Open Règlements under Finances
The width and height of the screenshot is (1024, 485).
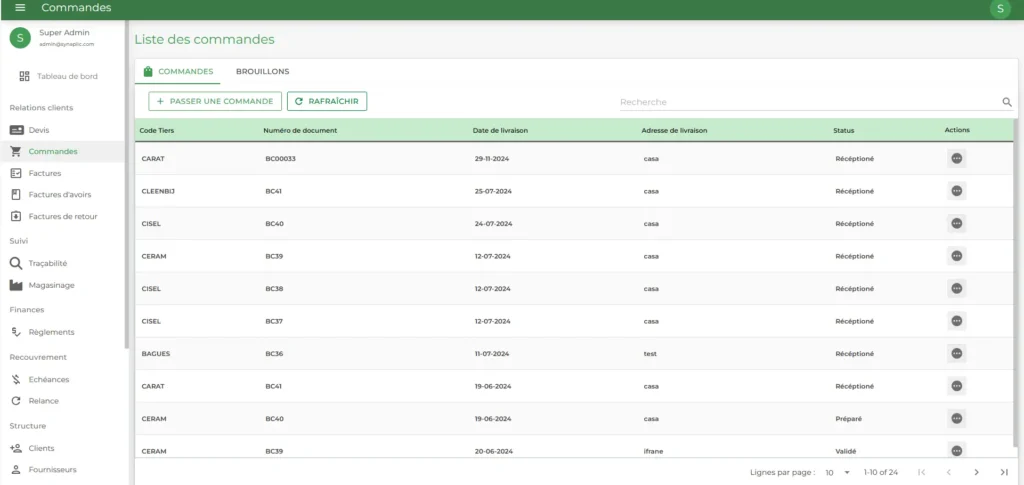tap(63, 332)
